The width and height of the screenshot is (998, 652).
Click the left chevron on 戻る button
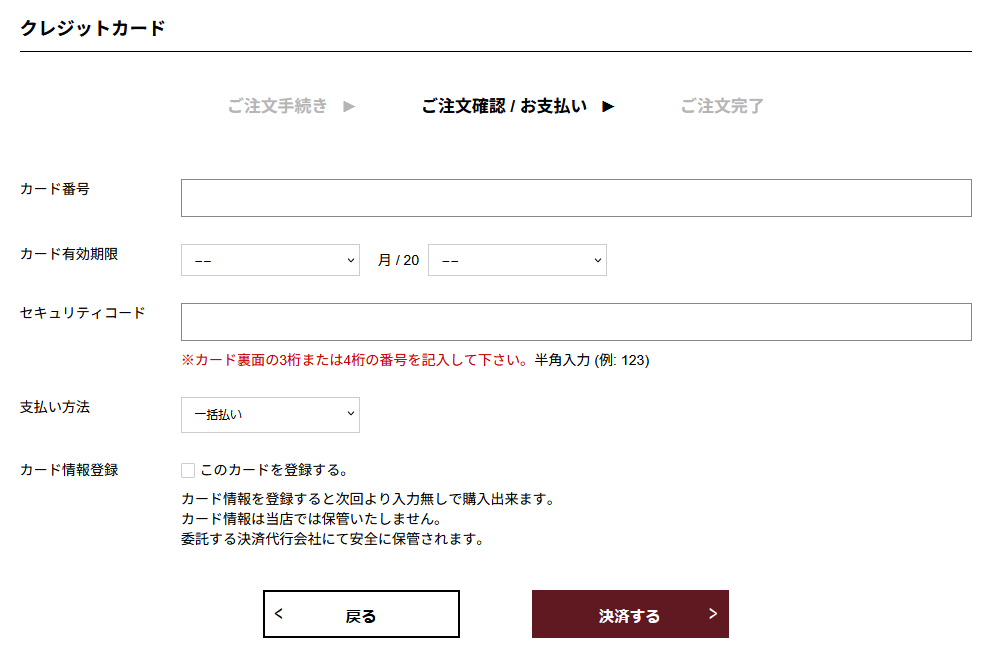pos(279,613)
